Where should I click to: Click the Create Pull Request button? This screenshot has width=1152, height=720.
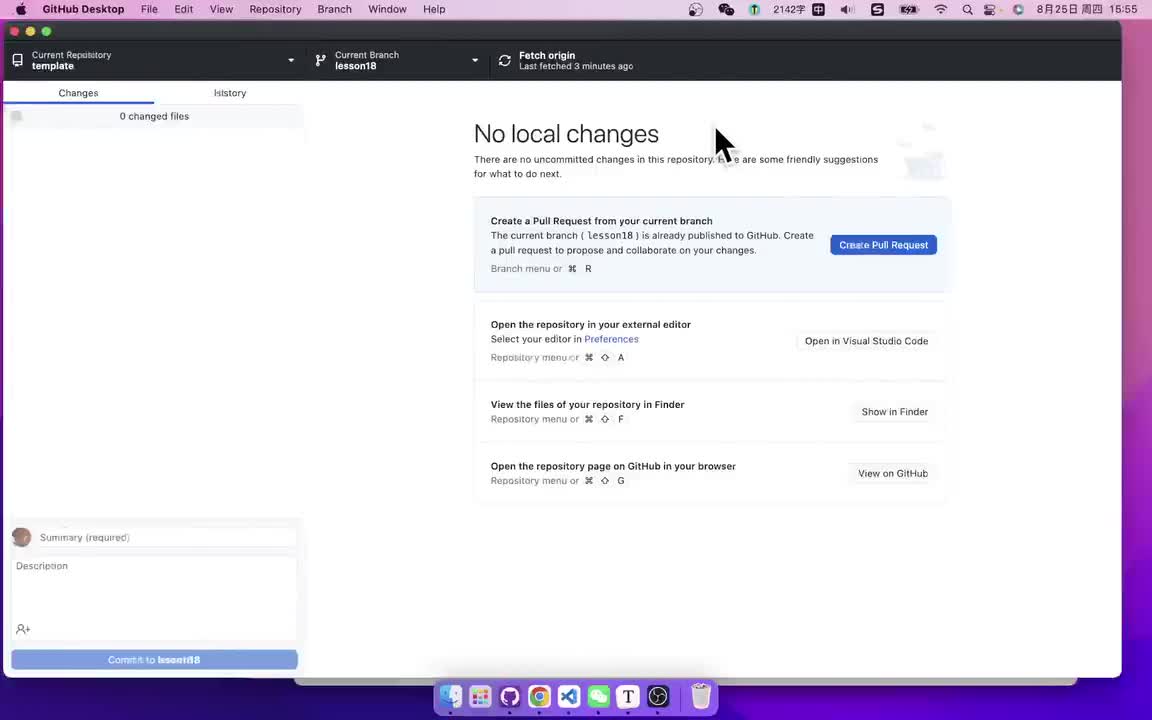click(x=883, y=245)
